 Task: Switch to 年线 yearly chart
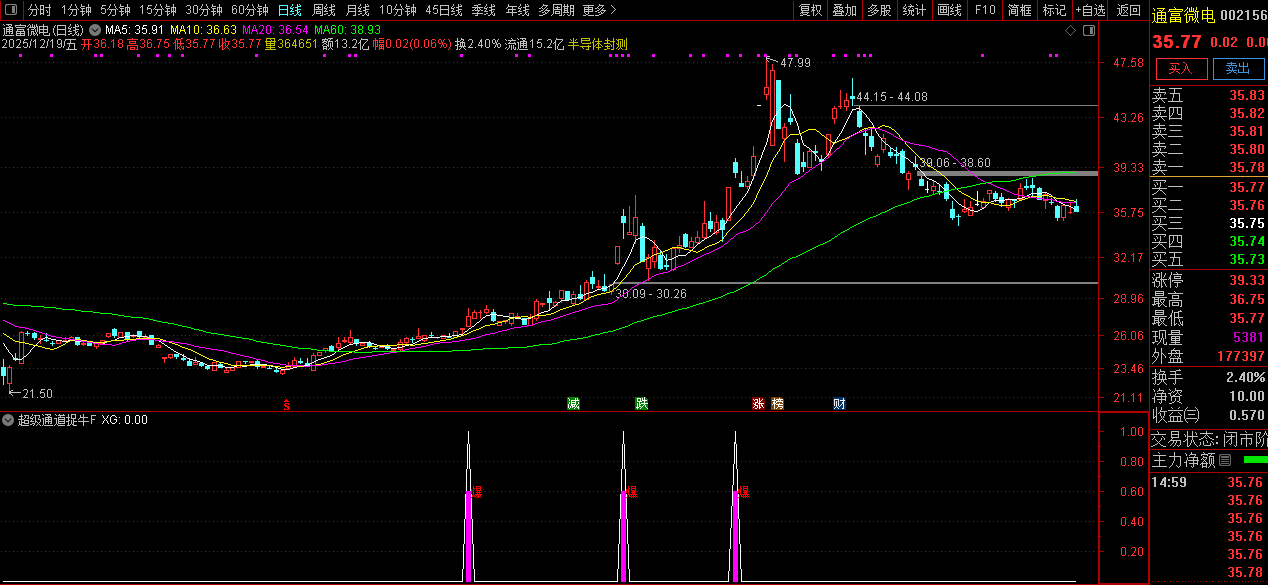click(517, 10)
